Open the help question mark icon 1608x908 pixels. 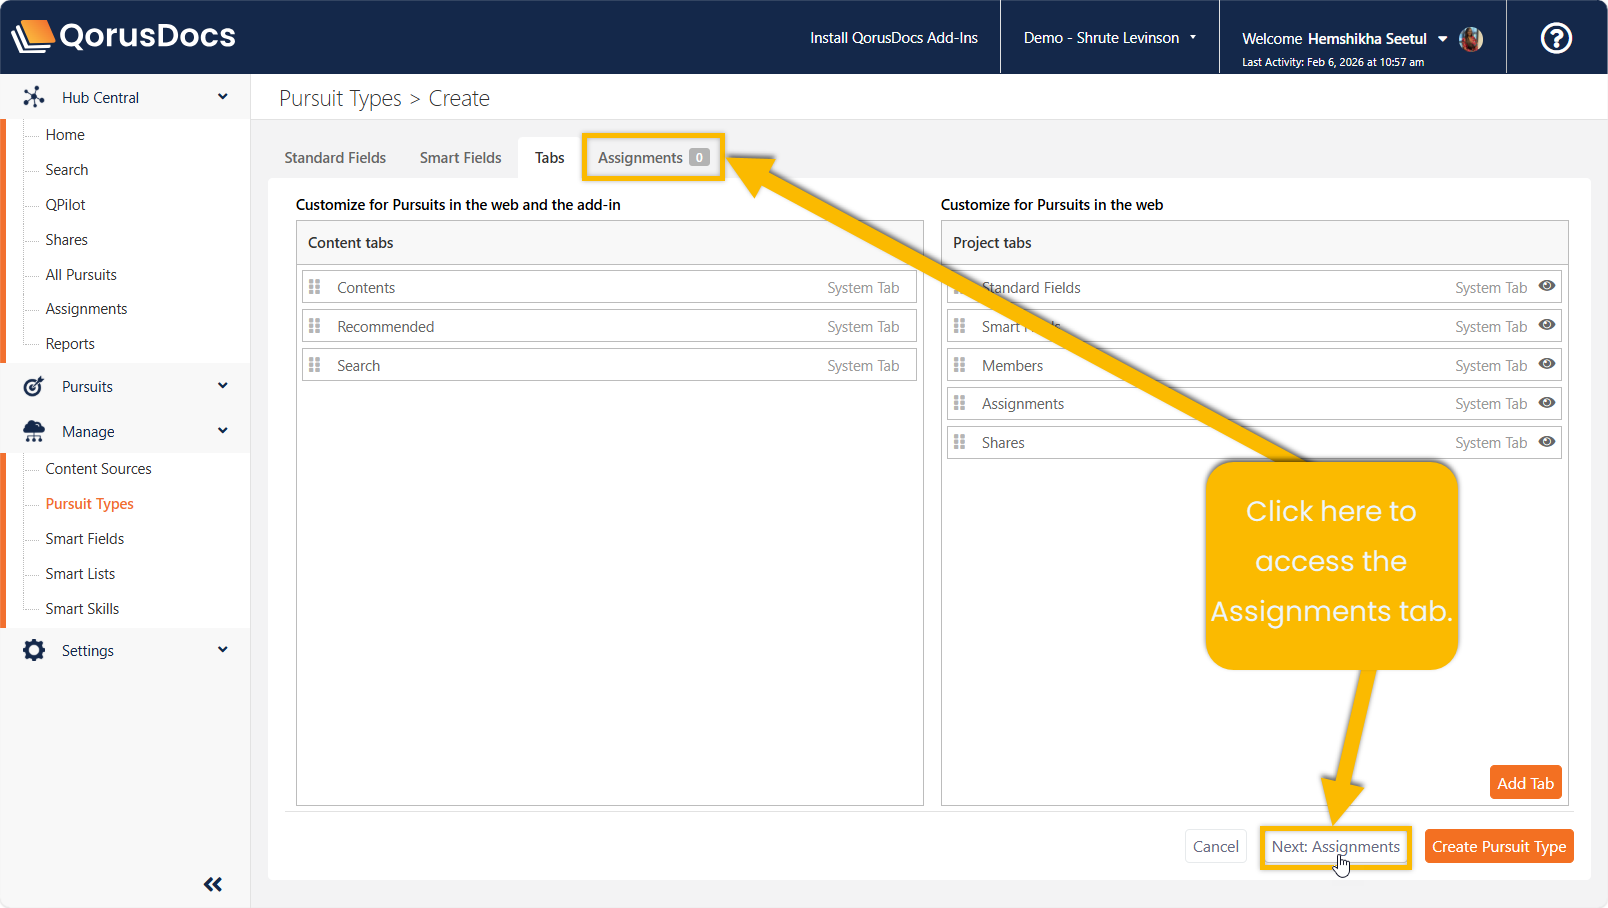pyautogui.click(x=1555, y=38)
